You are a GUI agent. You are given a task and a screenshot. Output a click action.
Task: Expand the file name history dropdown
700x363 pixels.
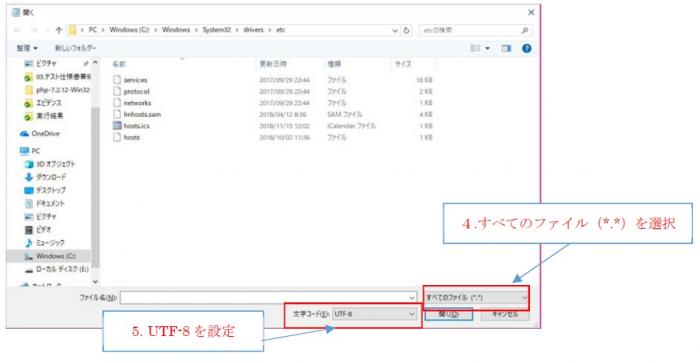(412, 297)
